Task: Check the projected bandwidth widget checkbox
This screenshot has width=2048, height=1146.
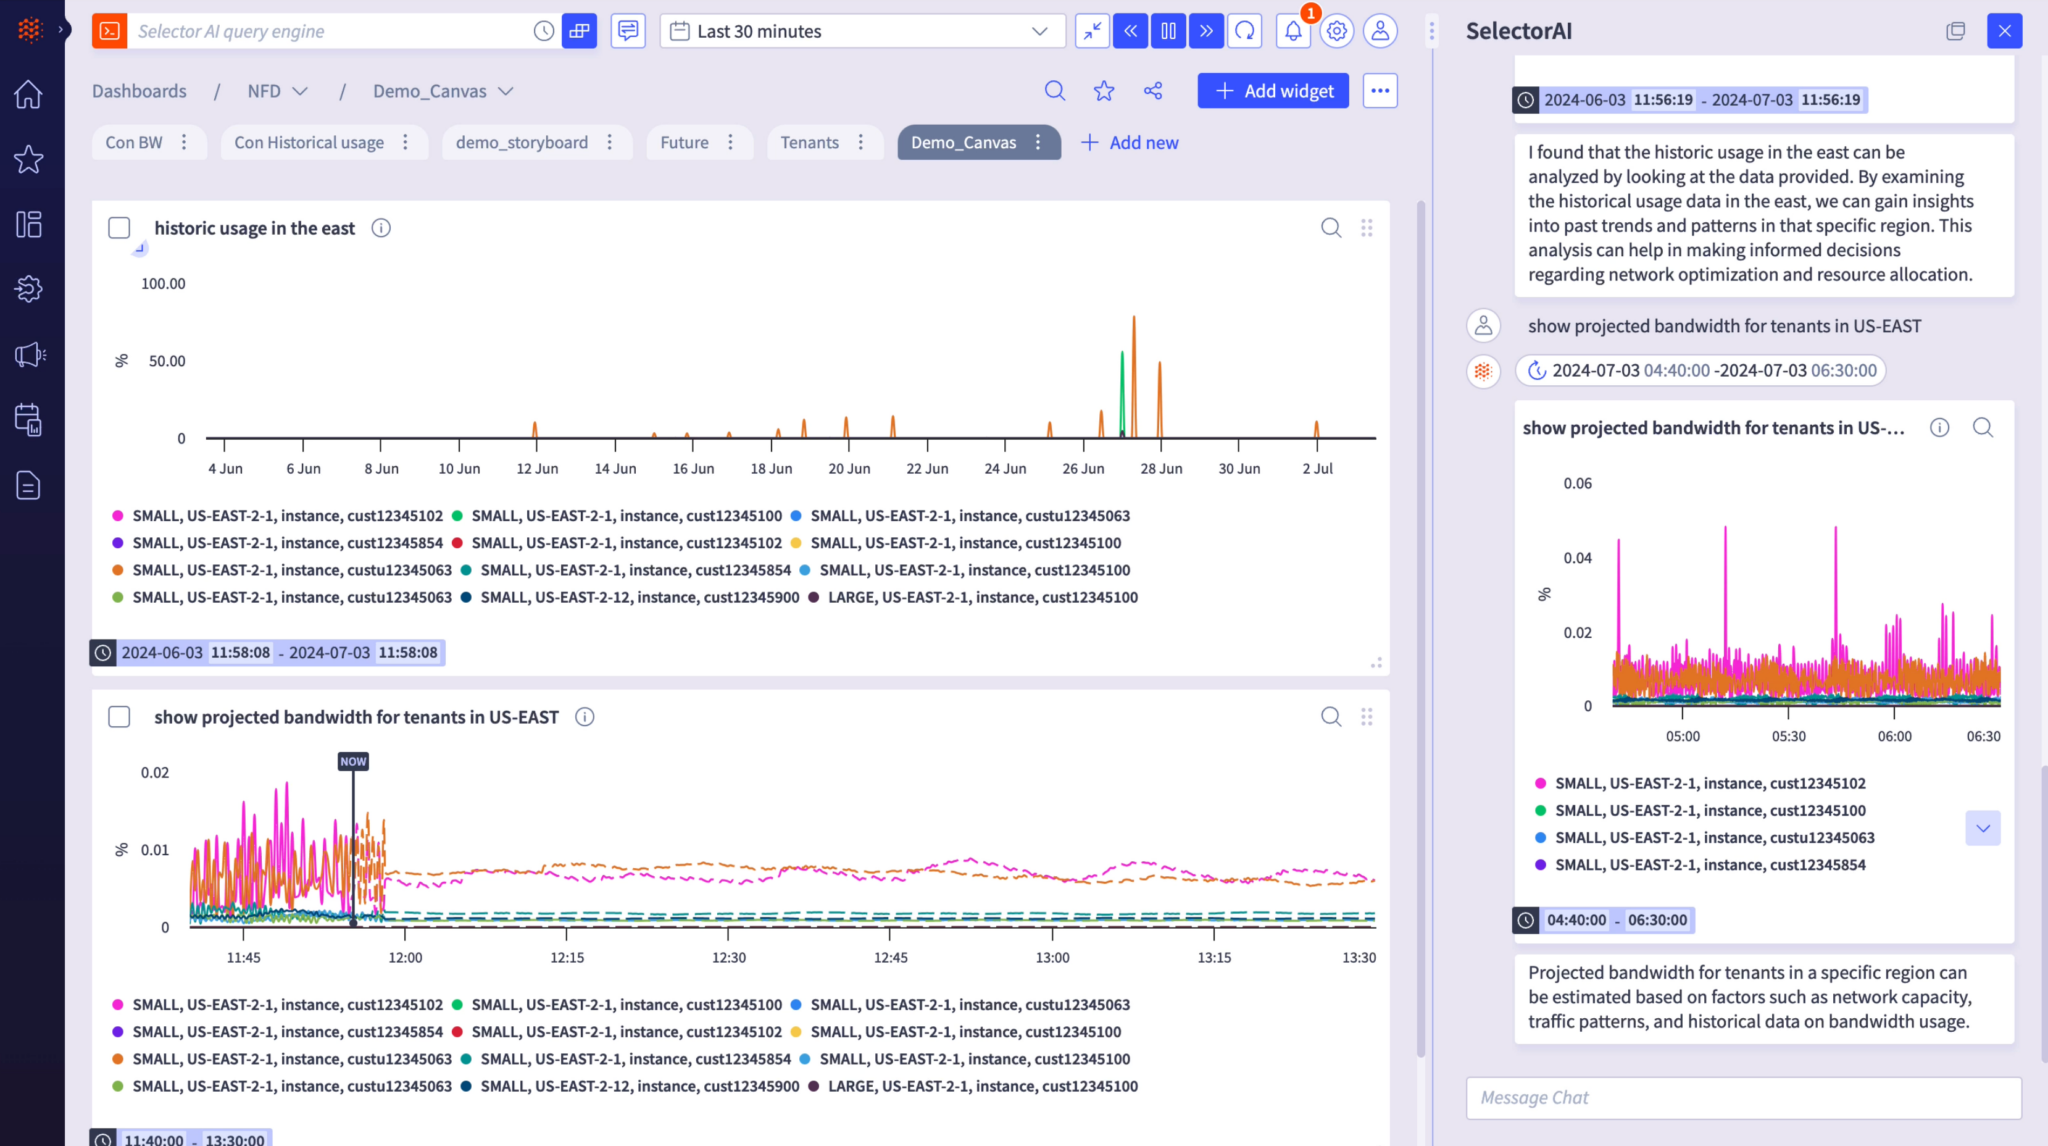Action: point(119,717)
